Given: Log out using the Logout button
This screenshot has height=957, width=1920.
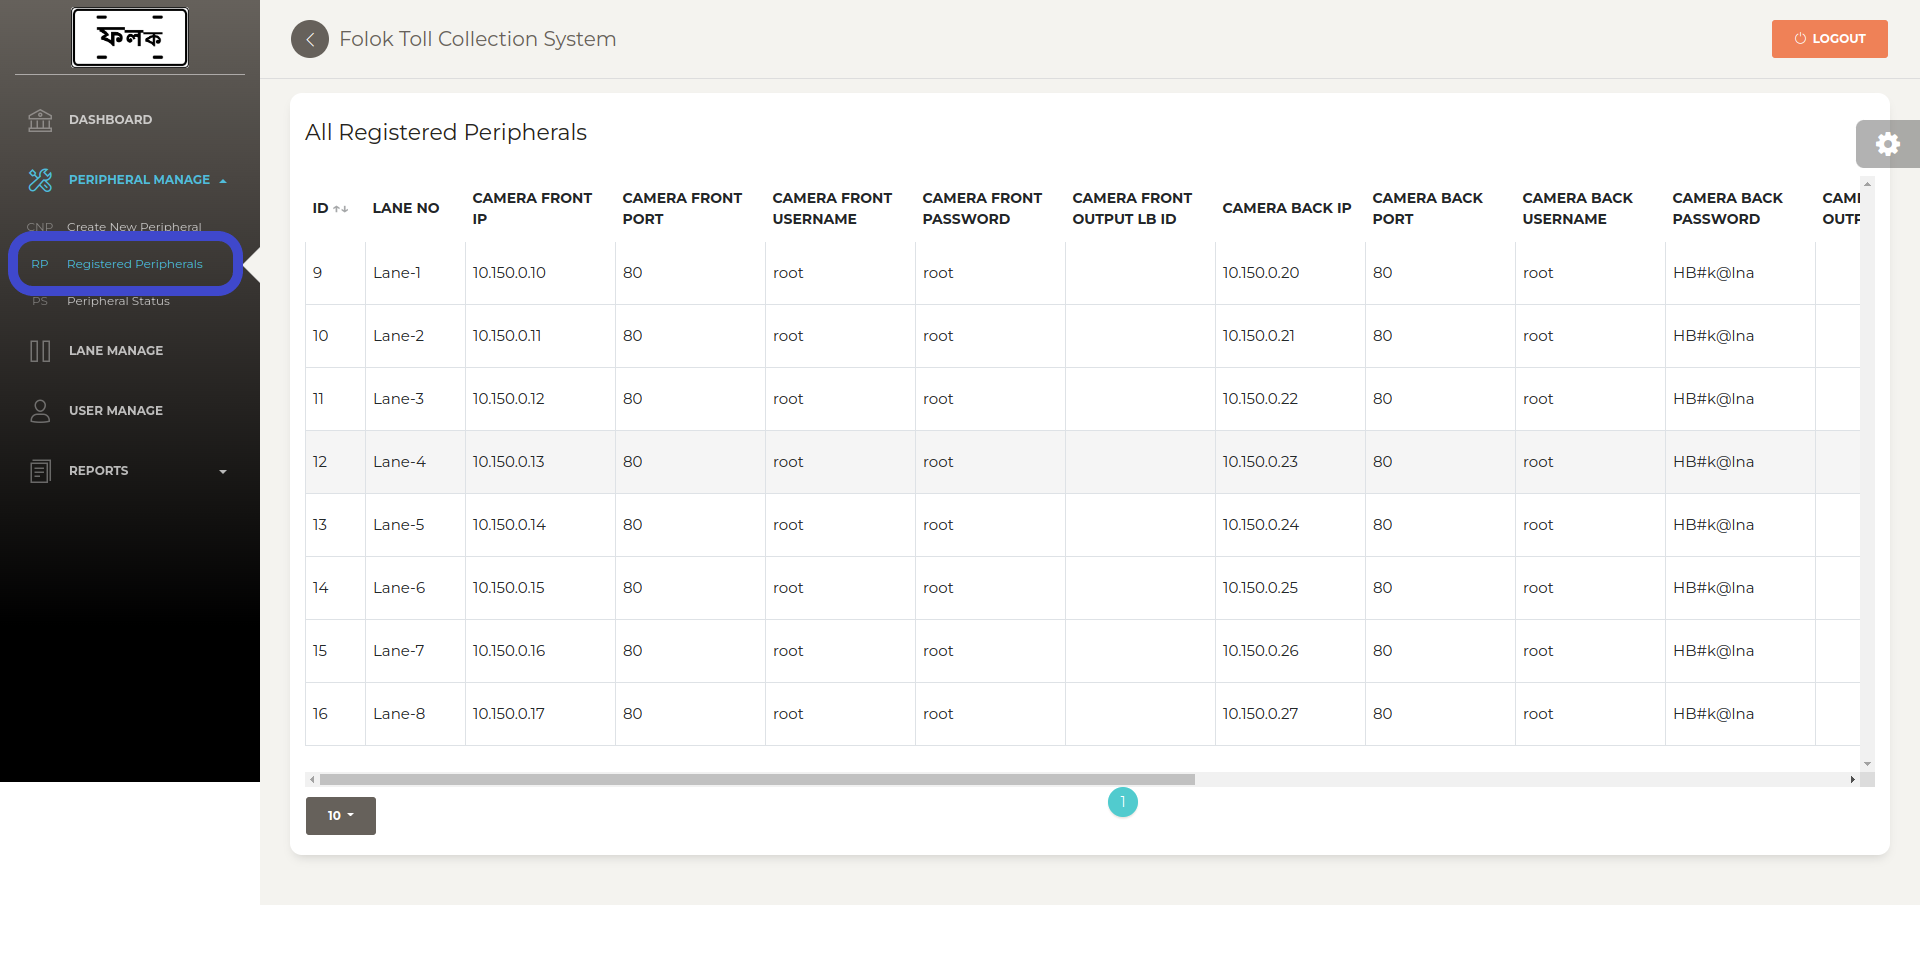Looking at the screenshot, I should point(1829,39).
